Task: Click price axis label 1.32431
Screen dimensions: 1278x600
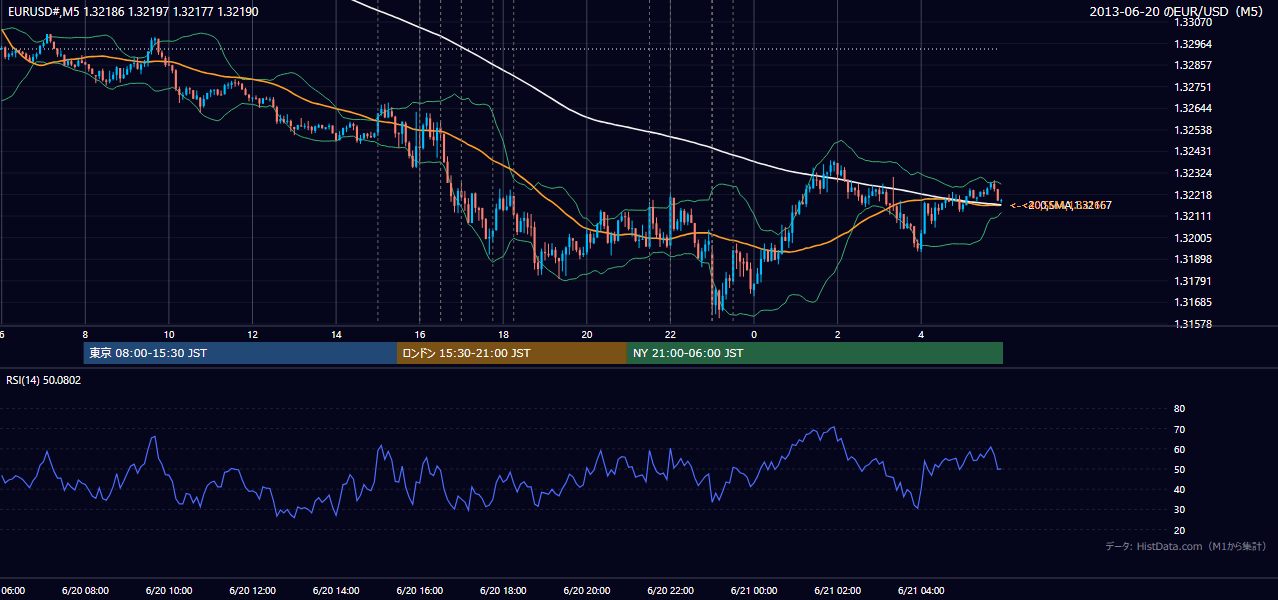Action: click(x=1194, y=151)
